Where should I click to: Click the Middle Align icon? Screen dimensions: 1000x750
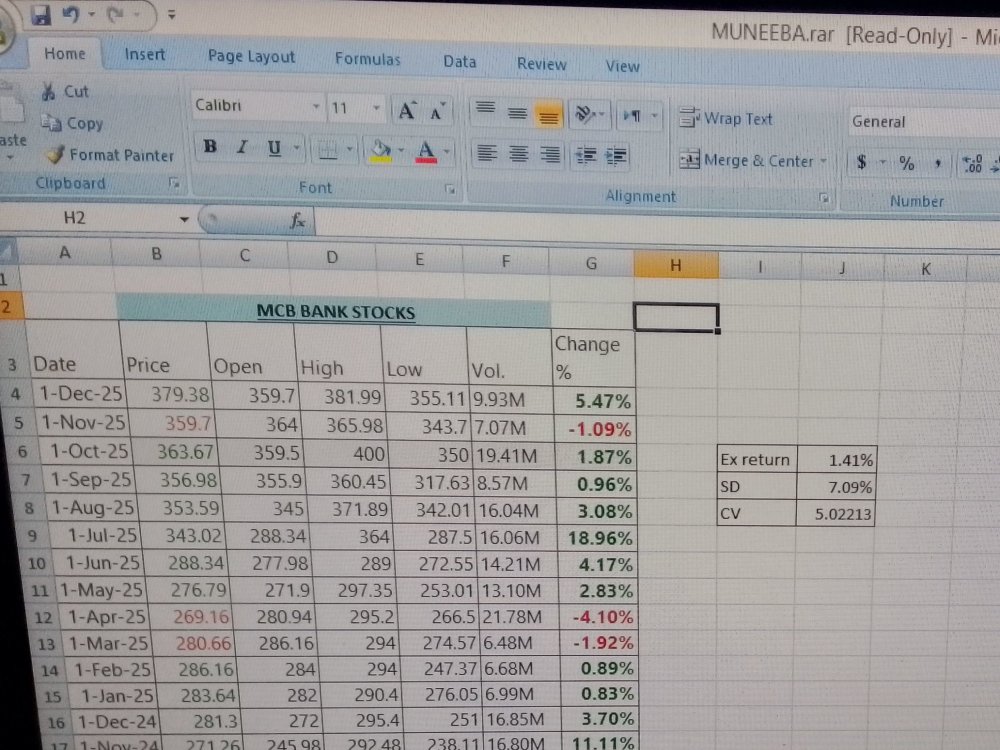(517, 114)
